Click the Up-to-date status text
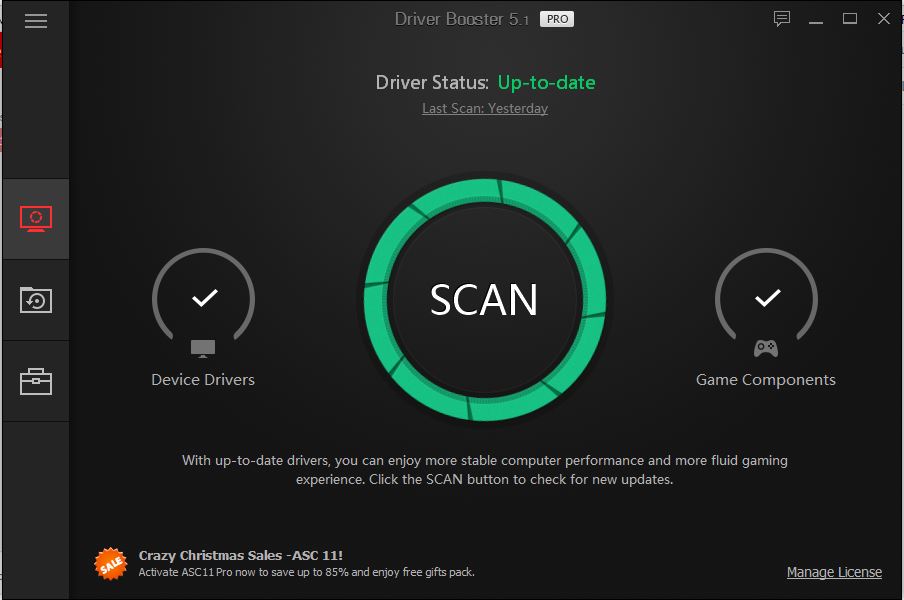Viewport: 904px width, 600px height. [x=547, y=82]
